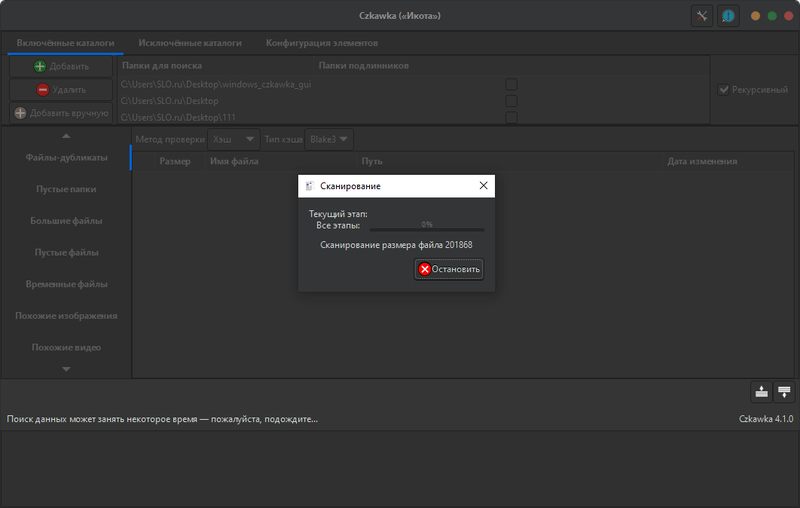Toggle reference checkbox for C:\Users\SLO.ru\Desktop row

coord(511,100)
